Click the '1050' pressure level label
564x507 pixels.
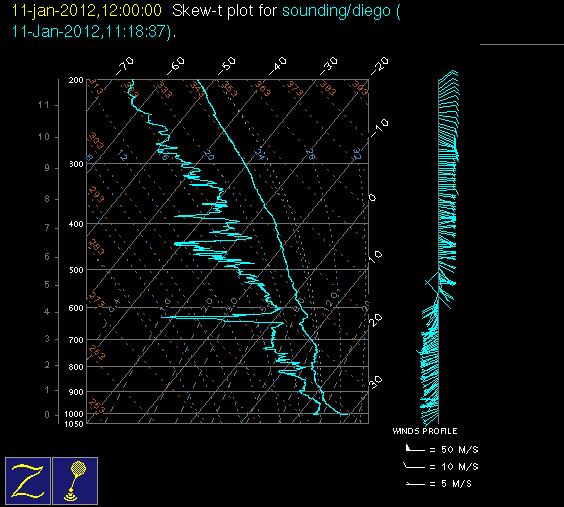pos(74,424)
